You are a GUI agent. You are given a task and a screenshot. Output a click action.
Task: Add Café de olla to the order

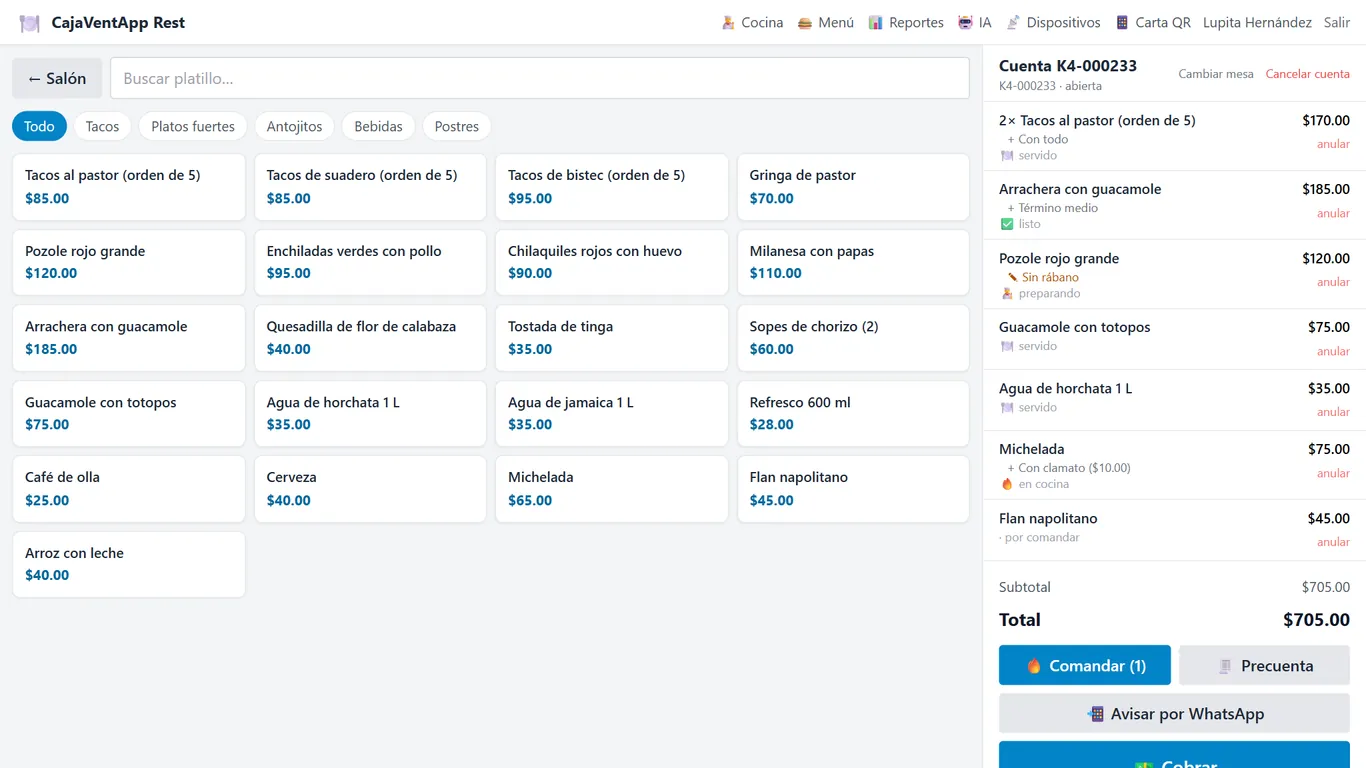[x=129, y=489]
